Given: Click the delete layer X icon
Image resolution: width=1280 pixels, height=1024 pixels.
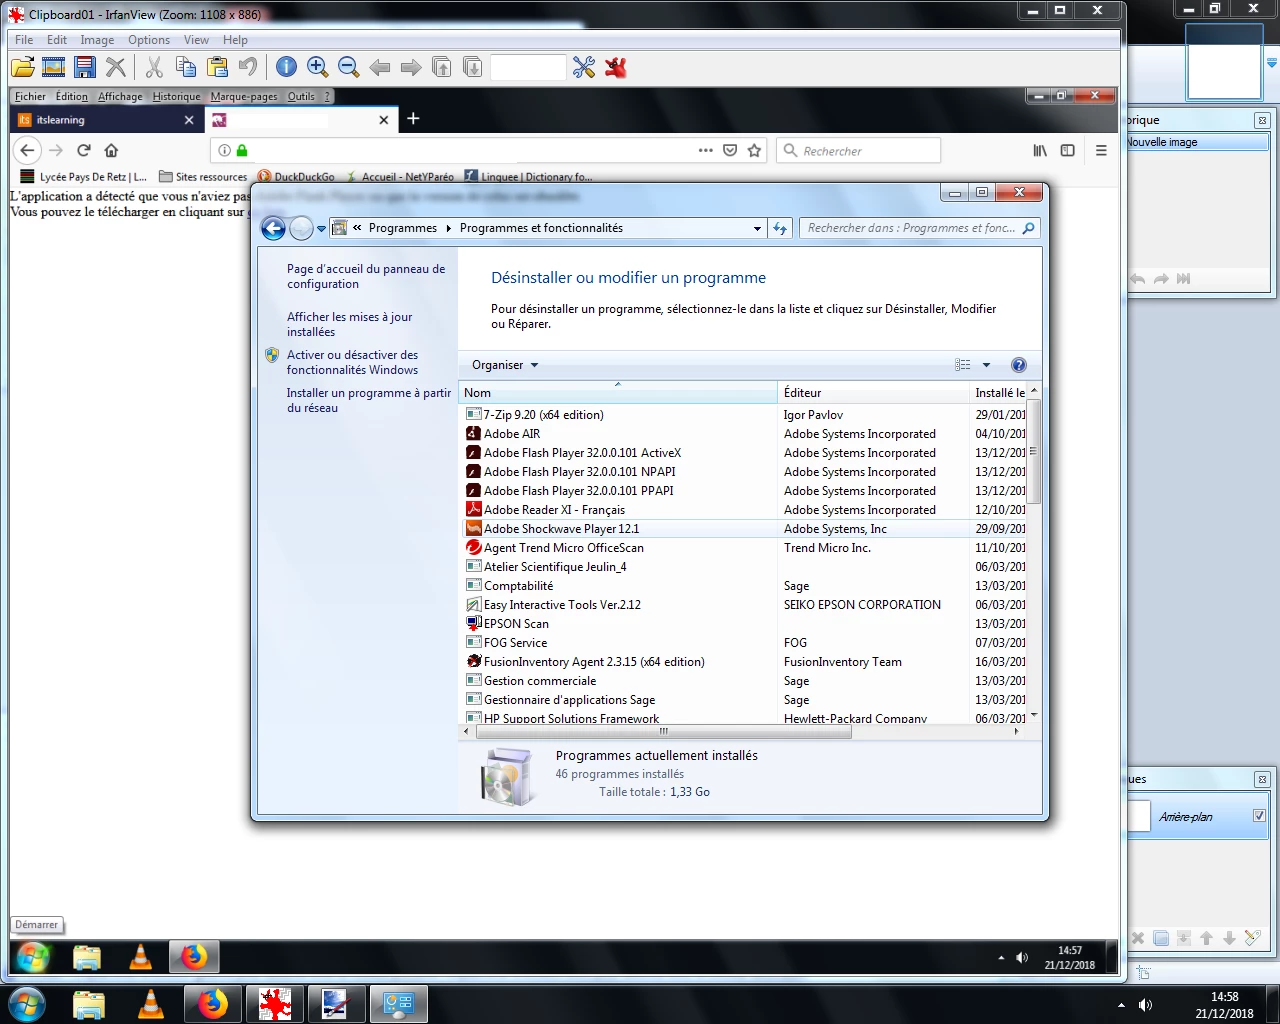Looking at the screenshot, I should (1138, 938).
